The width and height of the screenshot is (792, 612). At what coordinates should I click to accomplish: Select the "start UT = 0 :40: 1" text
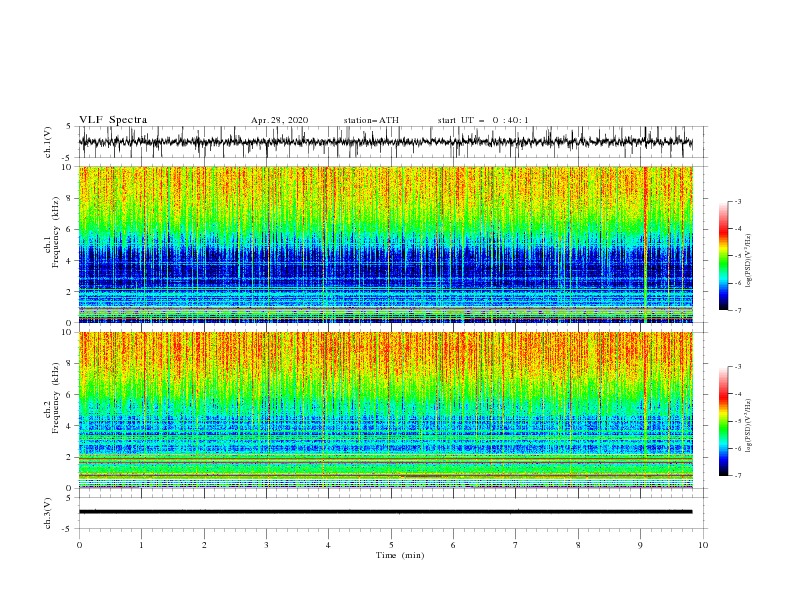pyautogui.click(x=483, y=120)
